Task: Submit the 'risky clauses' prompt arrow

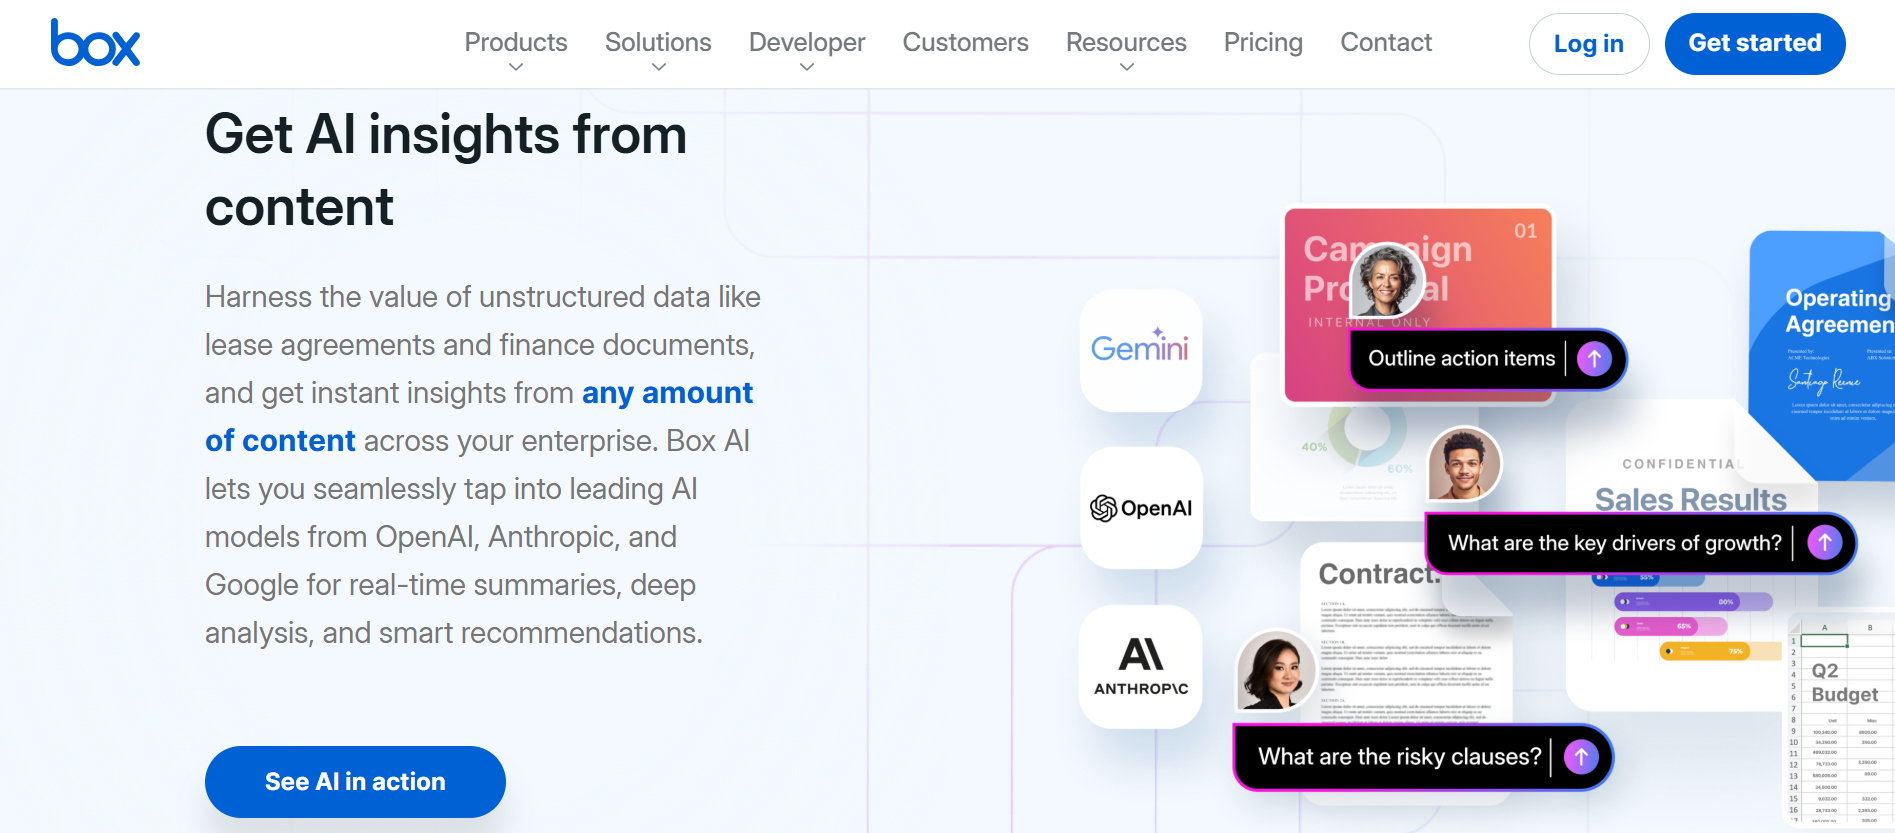Action: [1580, 757]
